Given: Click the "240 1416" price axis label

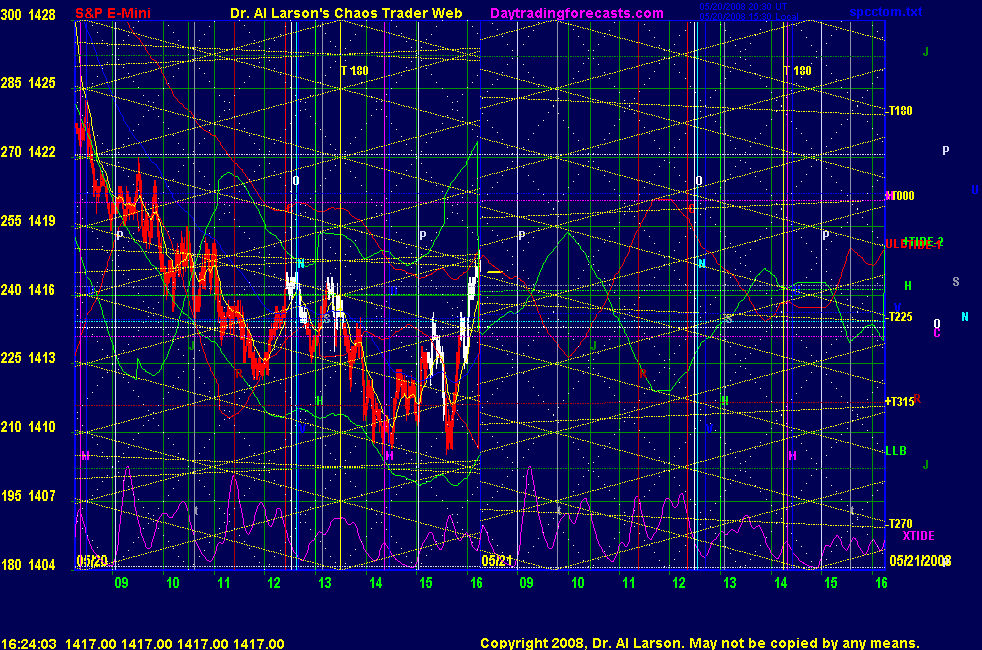Looking at the screenshot, I should click(28, 289).
